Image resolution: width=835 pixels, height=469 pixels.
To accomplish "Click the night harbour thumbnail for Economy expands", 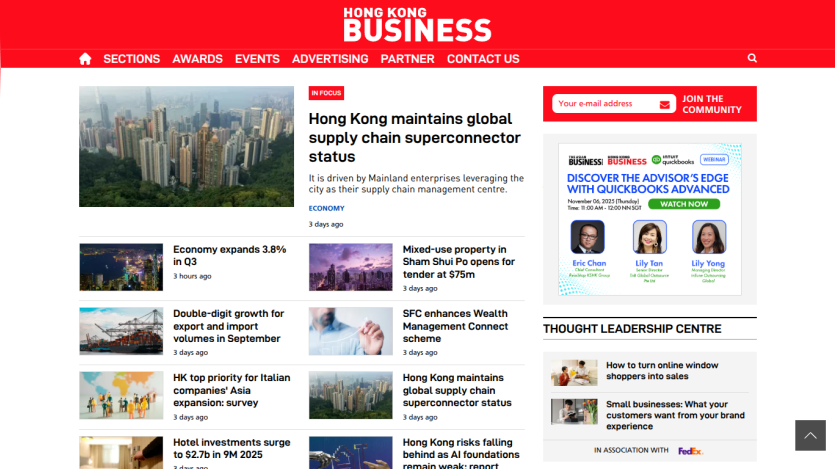I will (121, 267).
